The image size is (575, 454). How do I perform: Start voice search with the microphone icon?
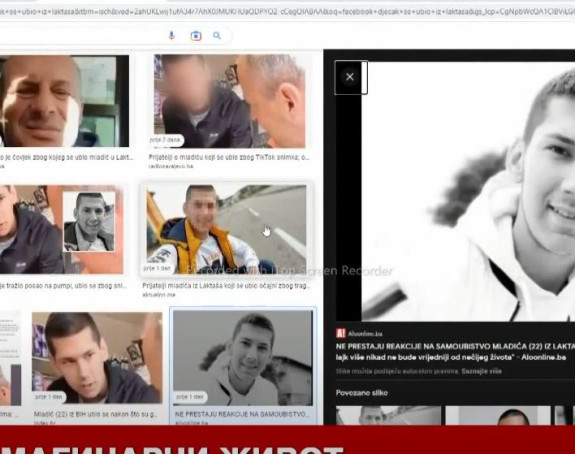[x=171, y=36]
